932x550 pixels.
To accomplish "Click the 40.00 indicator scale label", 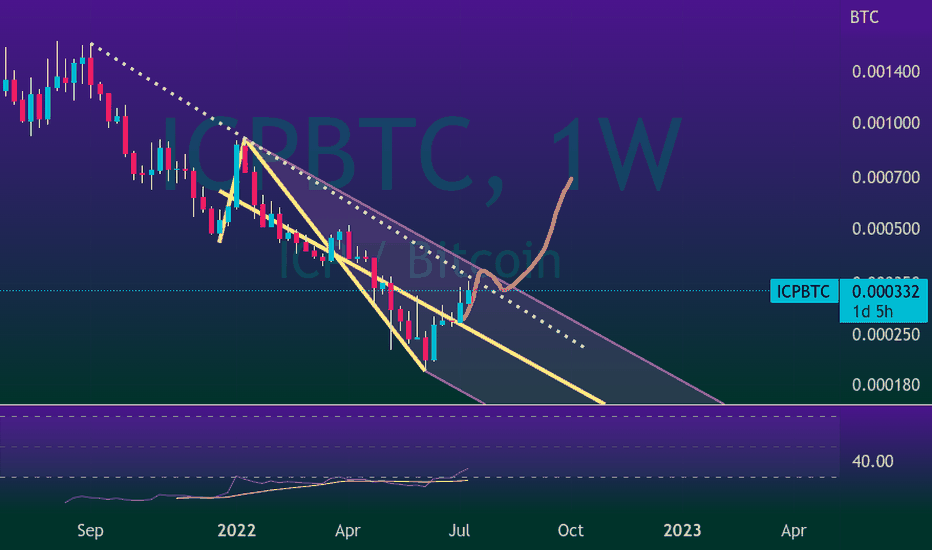I will coord(873,461).
